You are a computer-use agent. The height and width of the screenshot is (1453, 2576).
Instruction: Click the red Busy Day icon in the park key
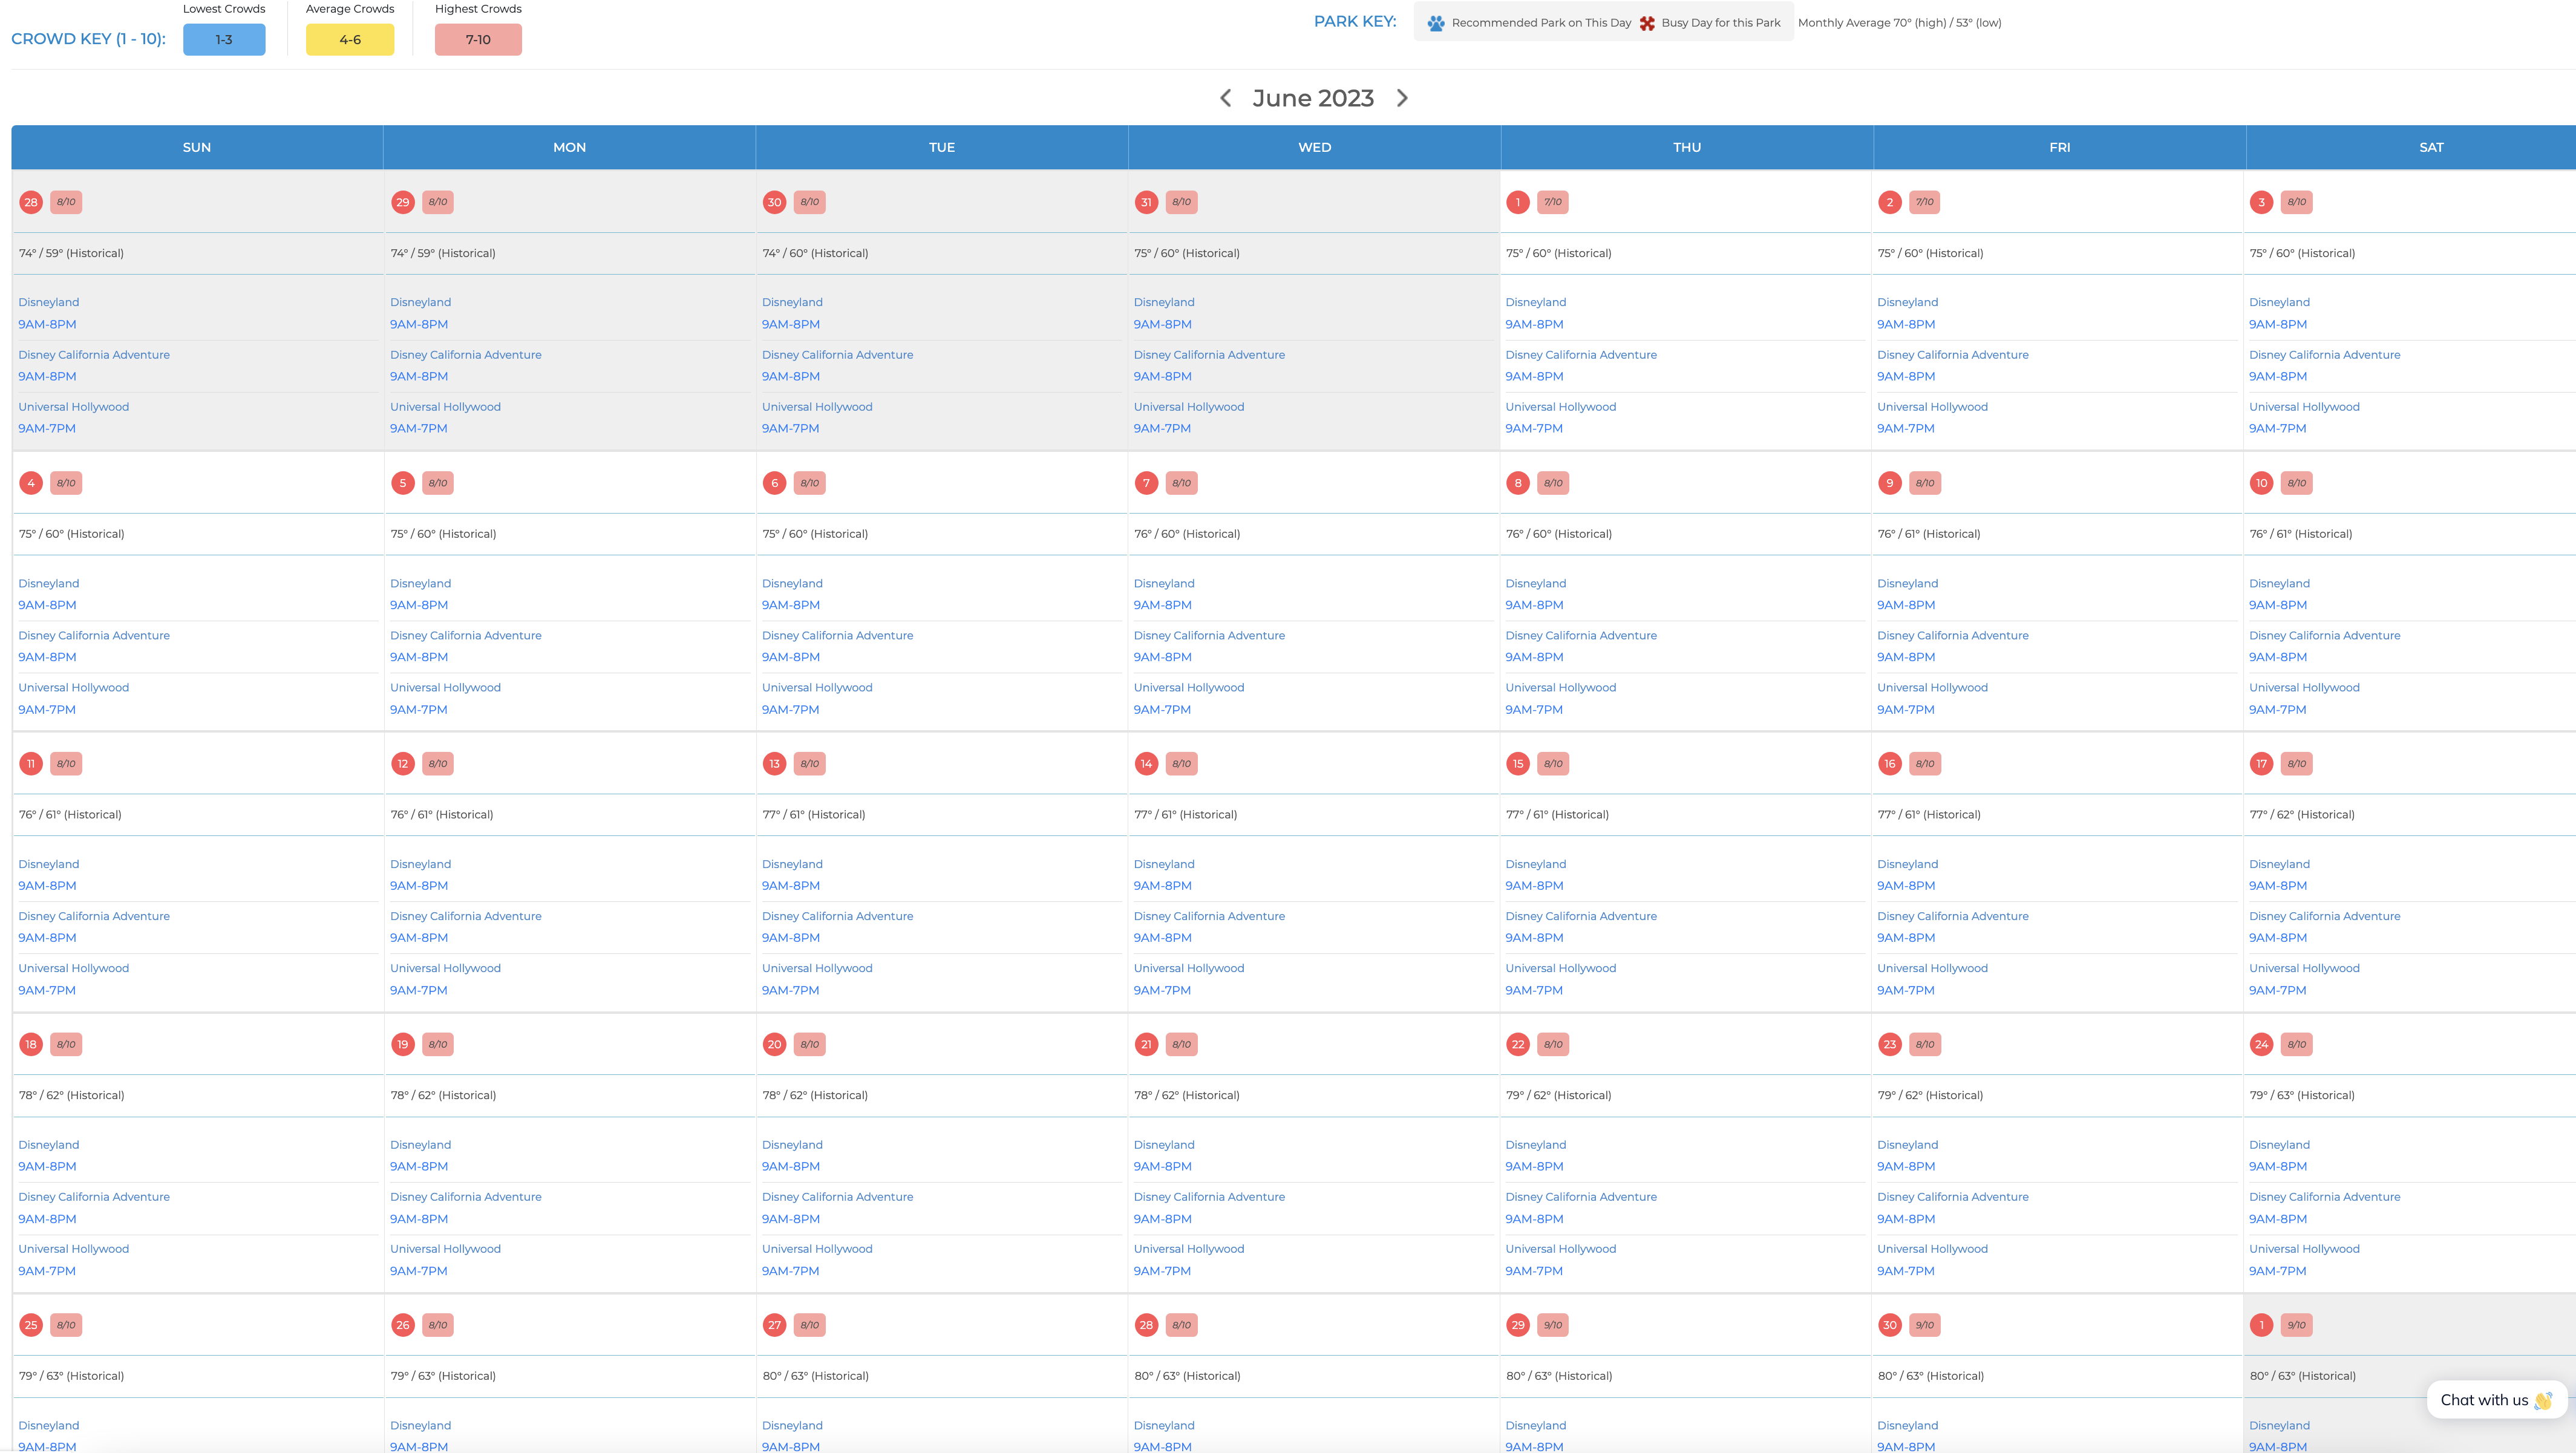click(1647, 23)
